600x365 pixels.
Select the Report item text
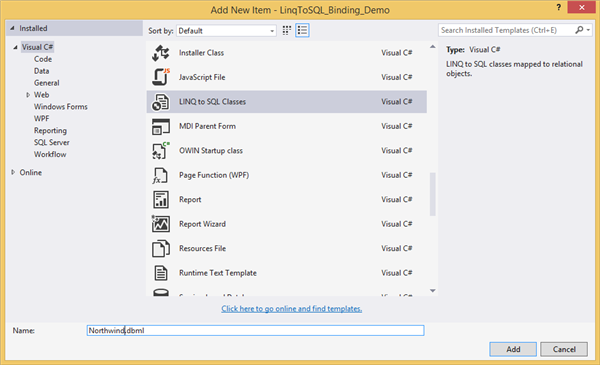[x=190, y=200]
